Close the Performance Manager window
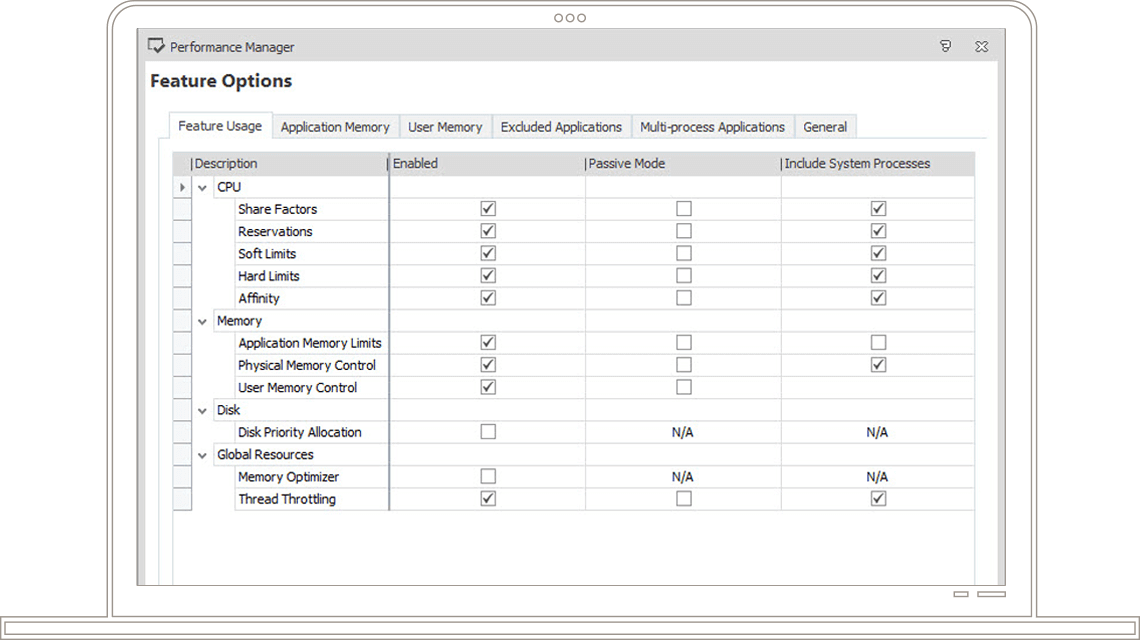Screen dimensions: 1140x640 tap(982, 46)
